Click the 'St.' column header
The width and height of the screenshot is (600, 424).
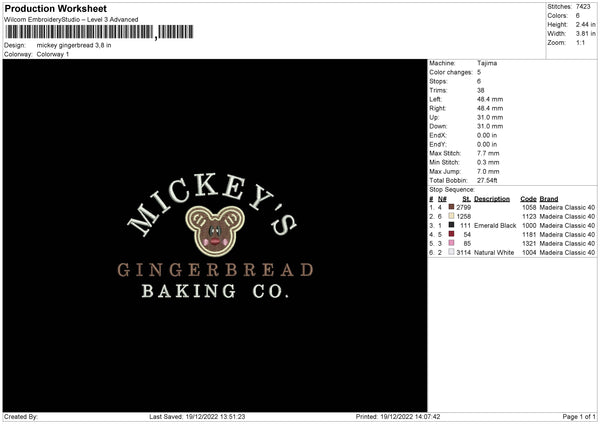[466, 199]
